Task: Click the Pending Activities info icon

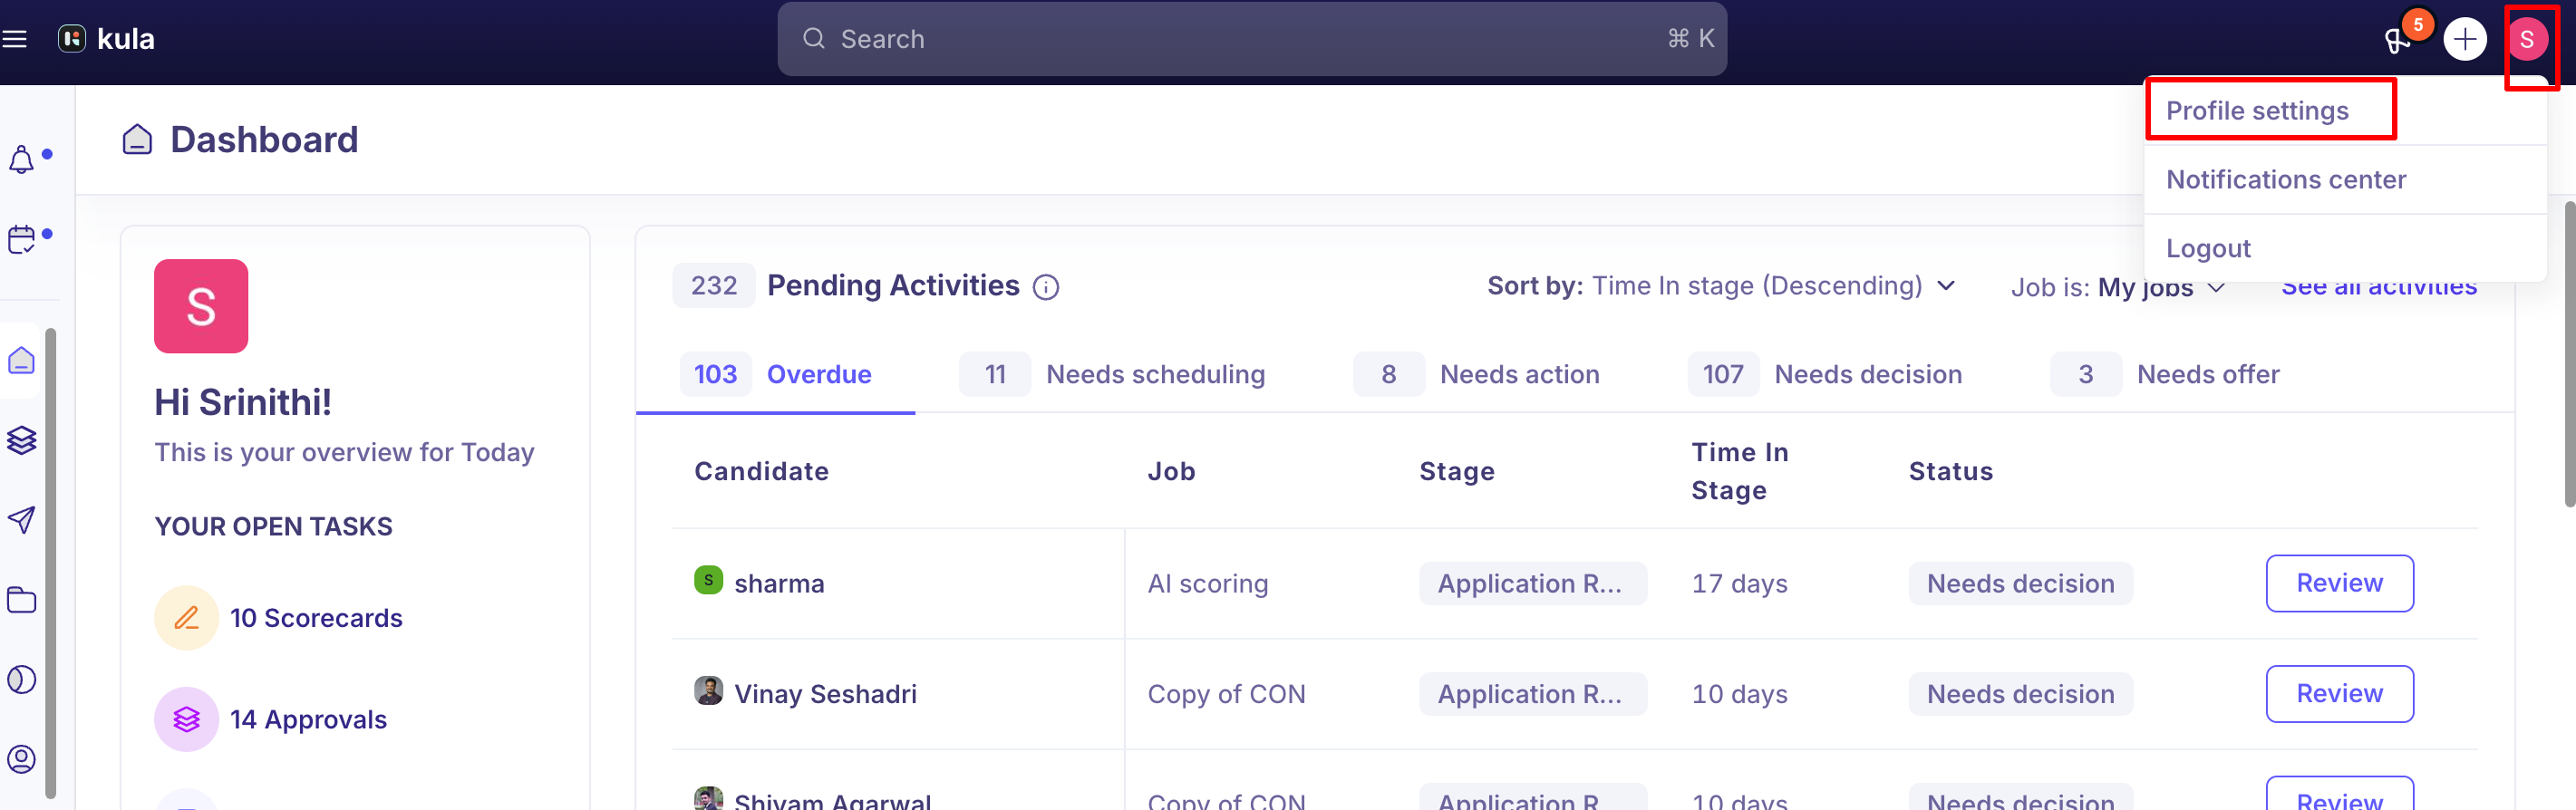Action: (1046, 288)
